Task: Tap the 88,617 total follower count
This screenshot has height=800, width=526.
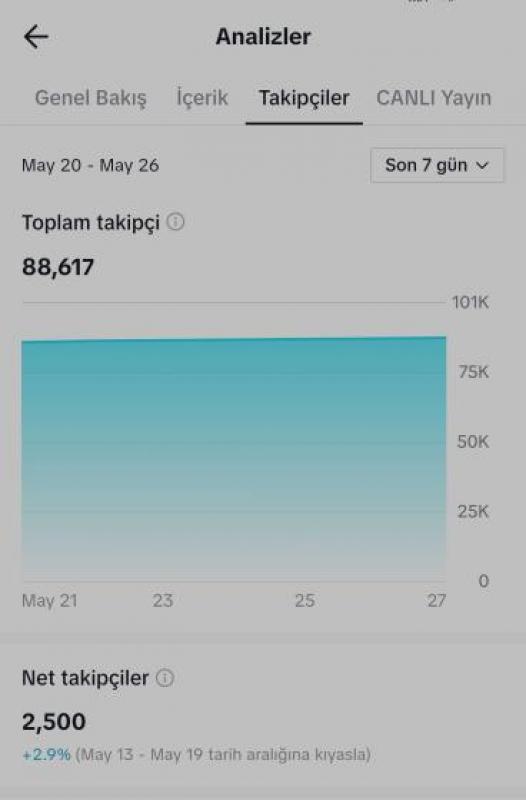Action: (x=58, y=267)
